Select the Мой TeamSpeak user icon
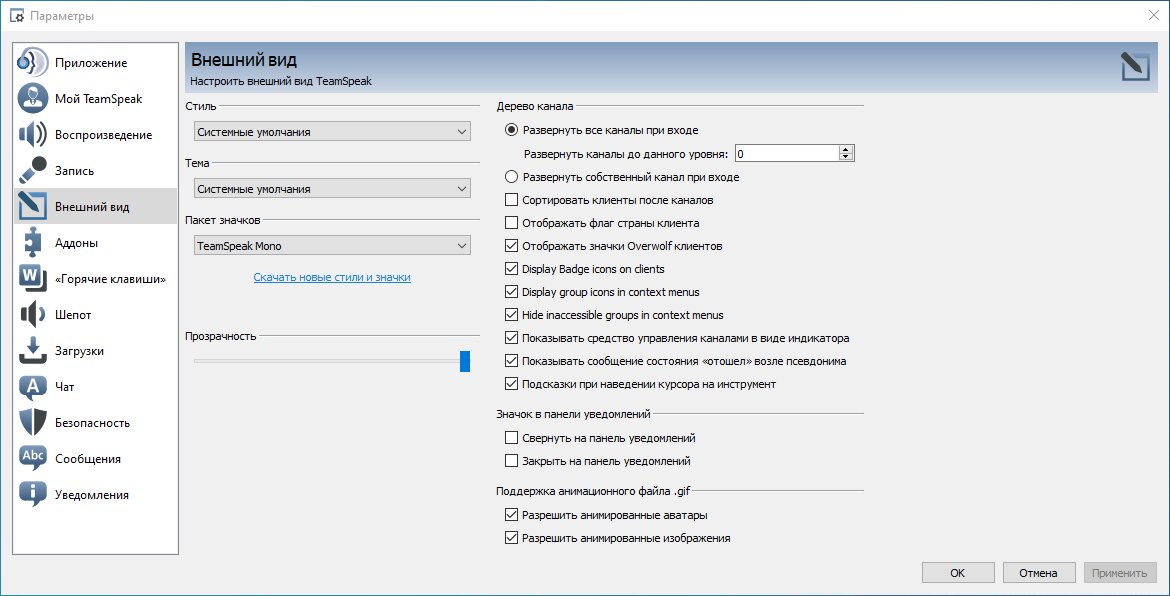Viewport: 1170px width, 596px height. [x=33, y=98]
